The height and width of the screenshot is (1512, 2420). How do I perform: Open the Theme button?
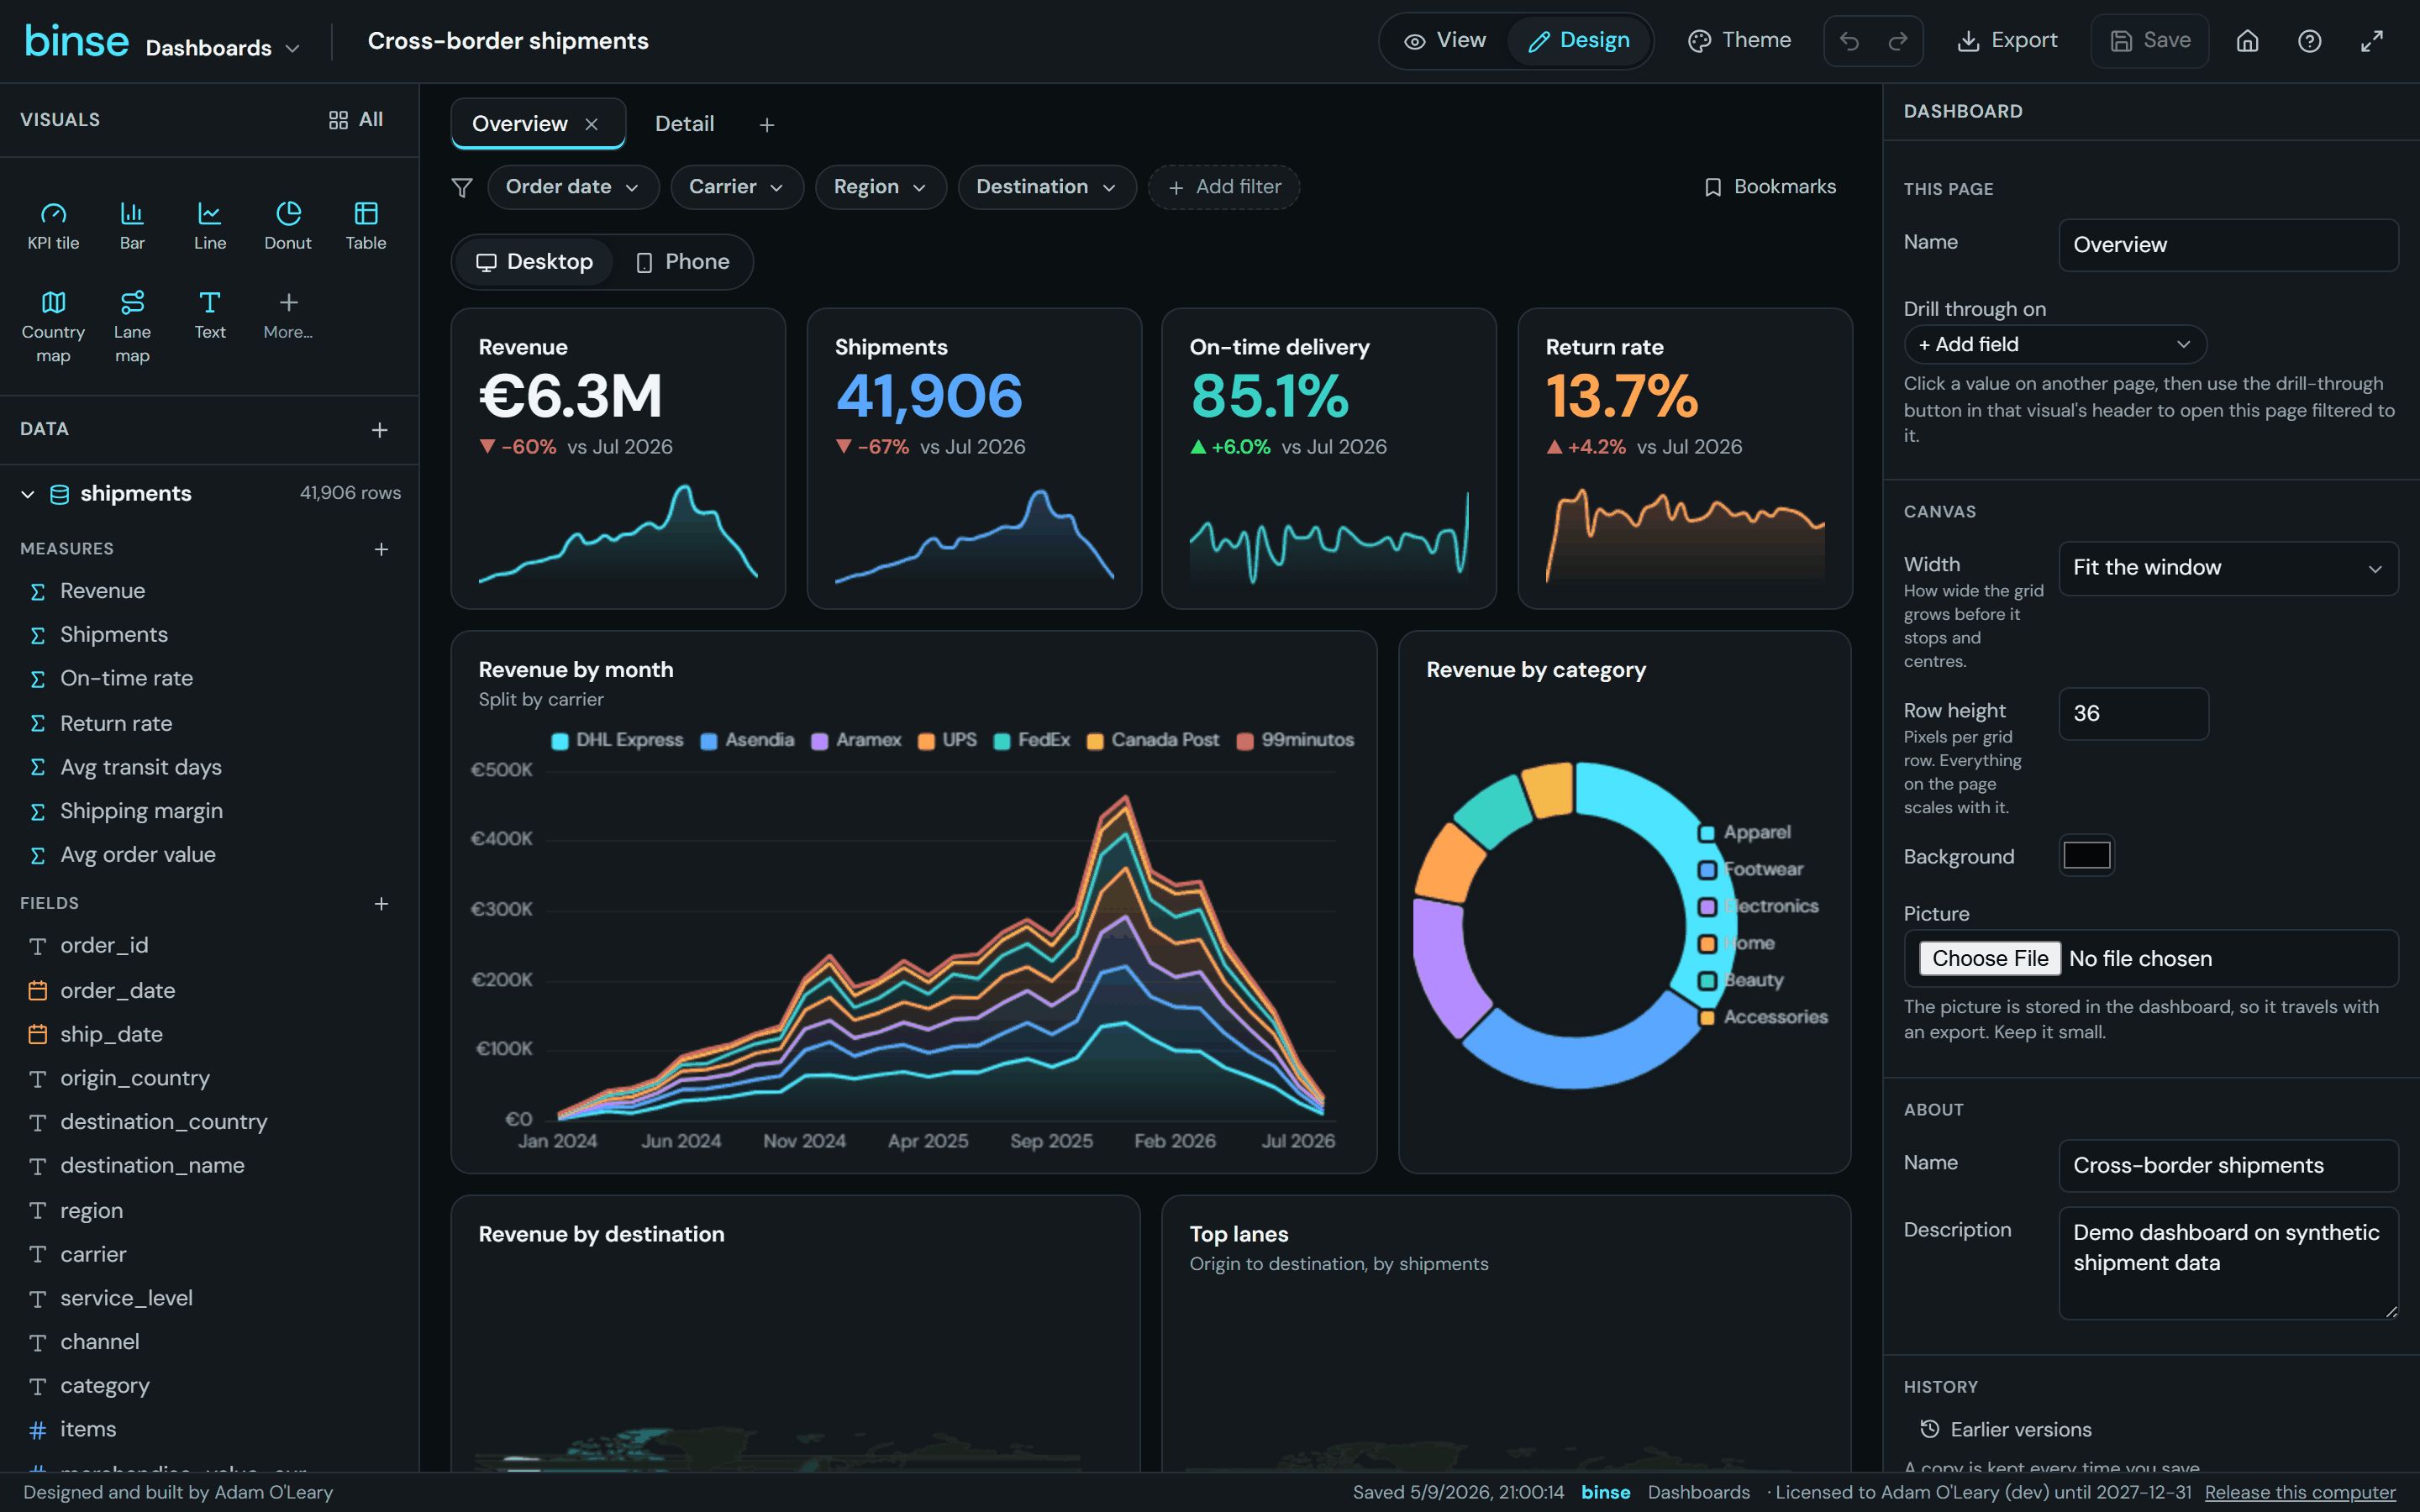pyautogui.click(x=1740, y=41)
